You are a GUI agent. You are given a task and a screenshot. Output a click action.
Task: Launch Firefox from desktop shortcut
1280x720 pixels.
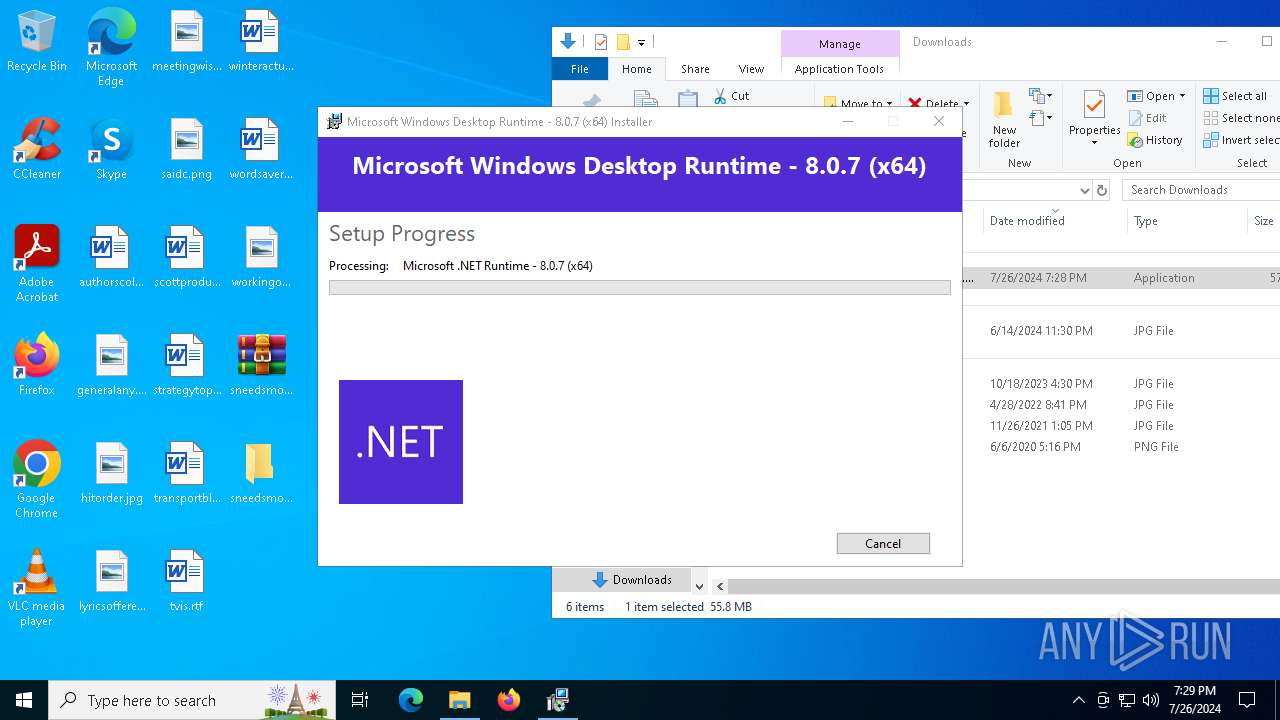pyautogui.click(x=37, y=366)
